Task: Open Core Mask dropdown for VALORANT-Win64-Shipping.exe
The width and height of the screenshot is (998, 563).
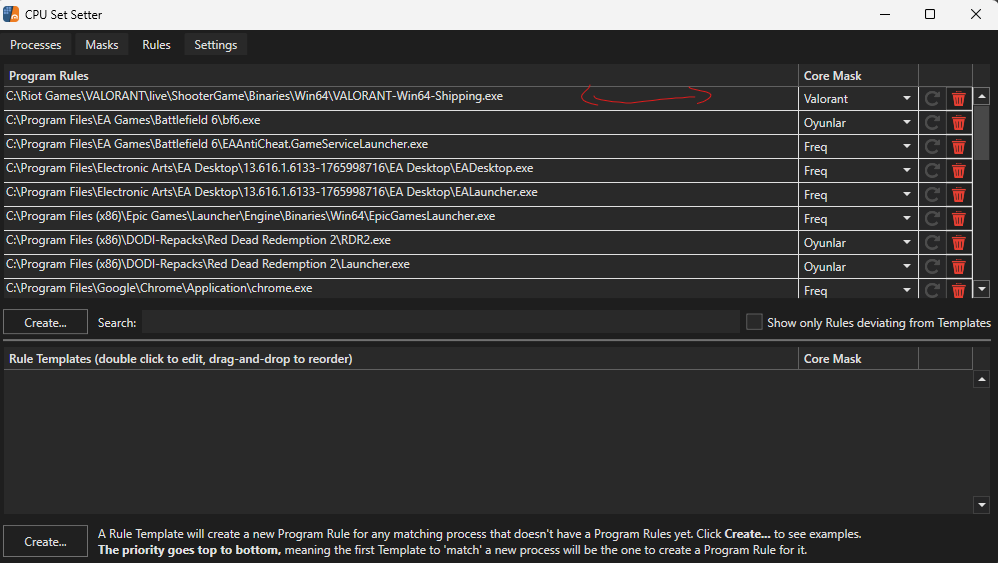Action: [858, 99]
